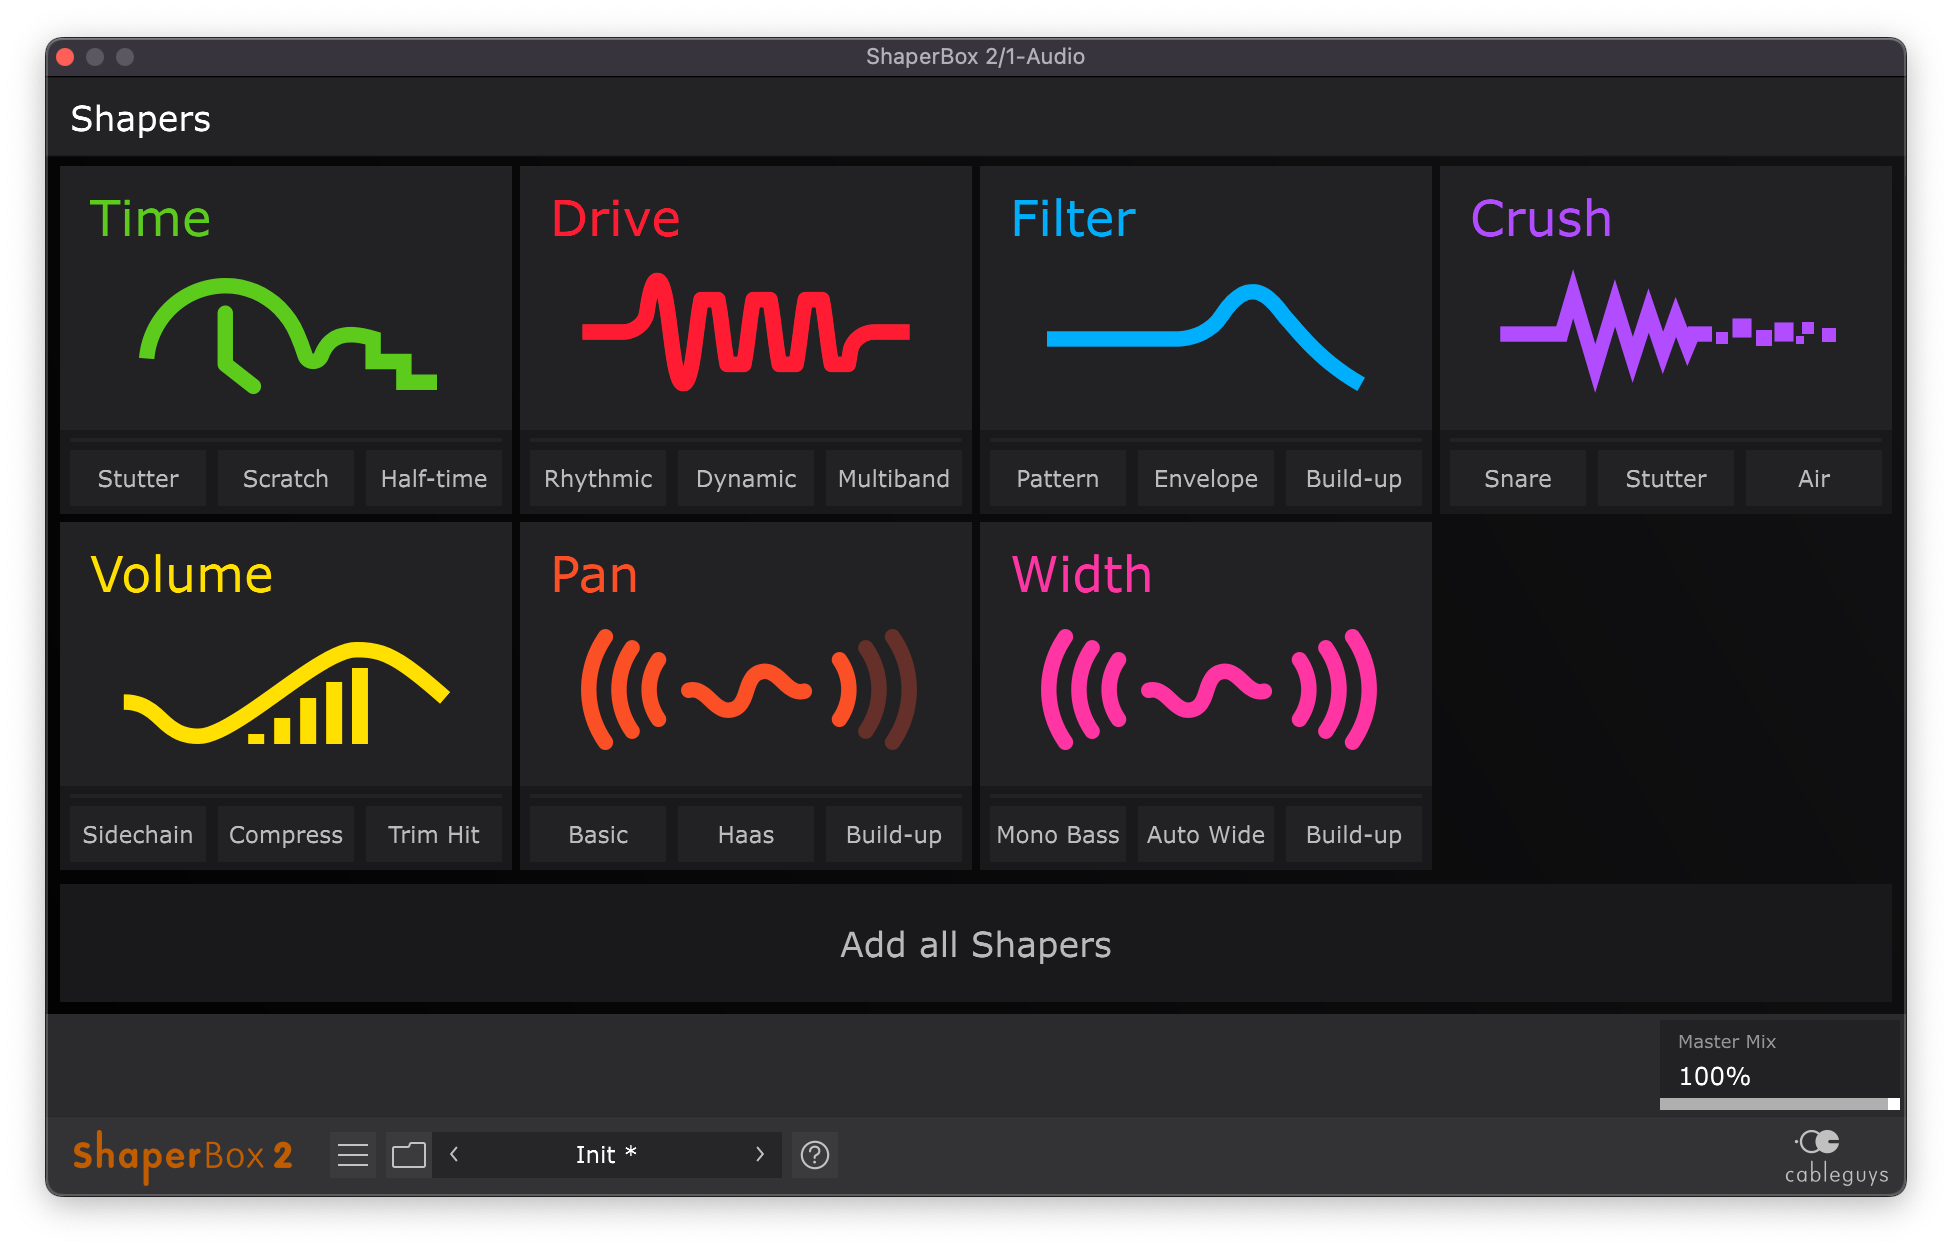Add the Filter shaper via its blue curve icon
This screenshot has width=1952, height=1250.
click(x=1205, y=336)
